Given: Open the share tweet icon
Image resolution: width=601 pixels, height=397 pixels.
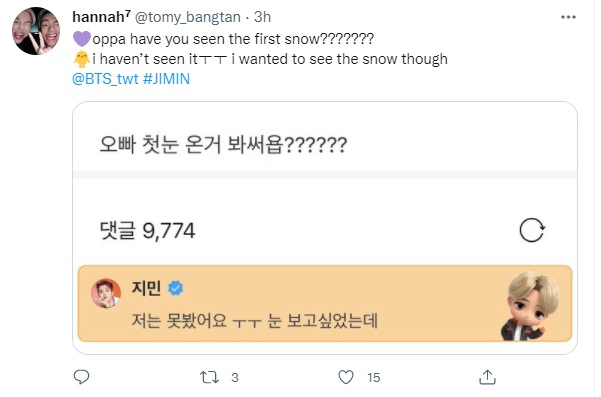Looking at the screenshot, I should point(487,377).
